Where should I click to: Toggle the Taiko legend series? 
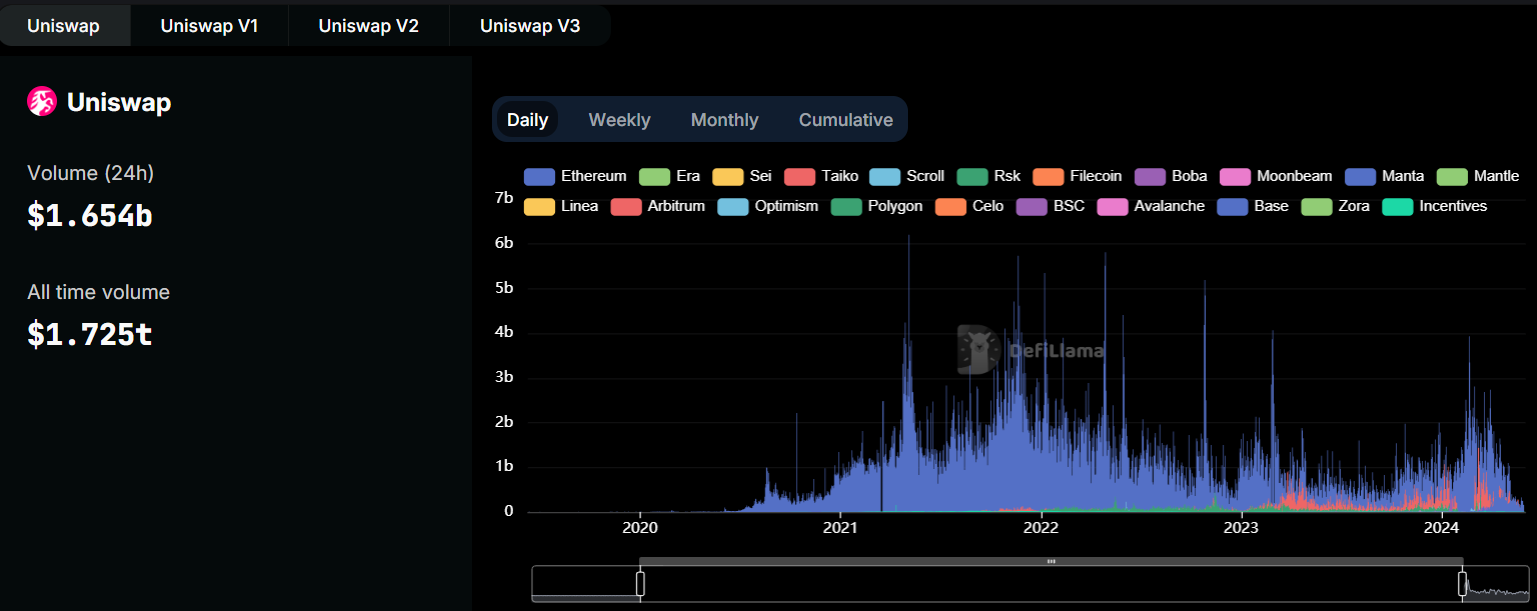[x=821, y=176]
